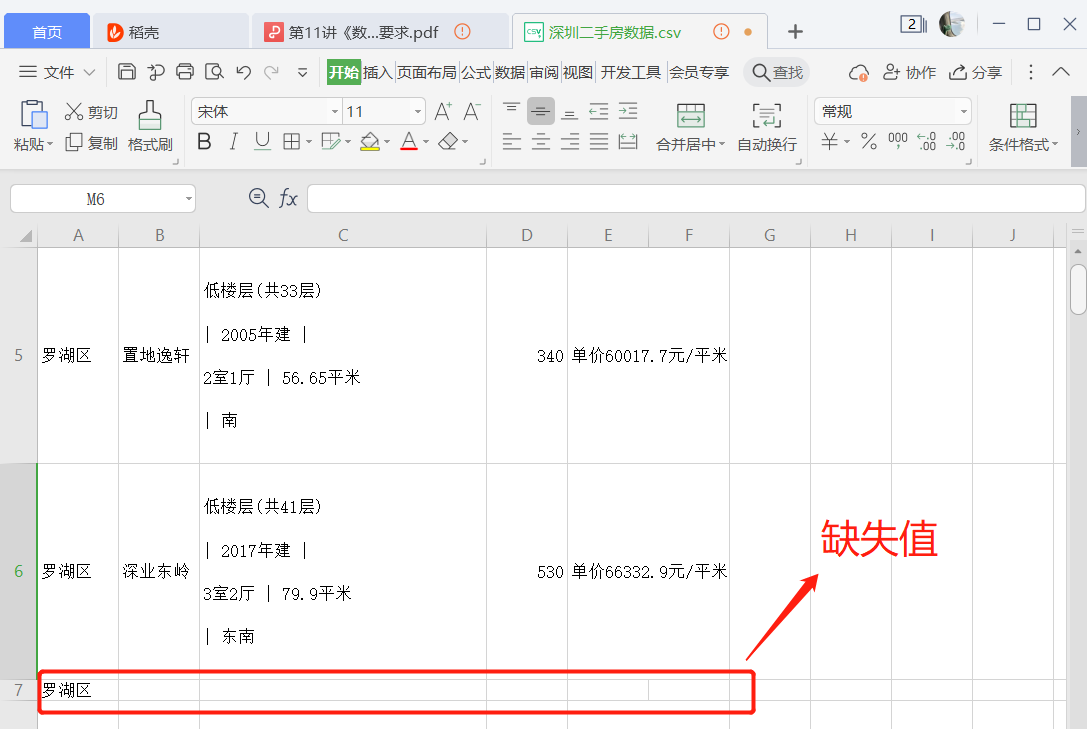Click the percent style icon
The image size is (1087, 729).
tap(868, 141)
